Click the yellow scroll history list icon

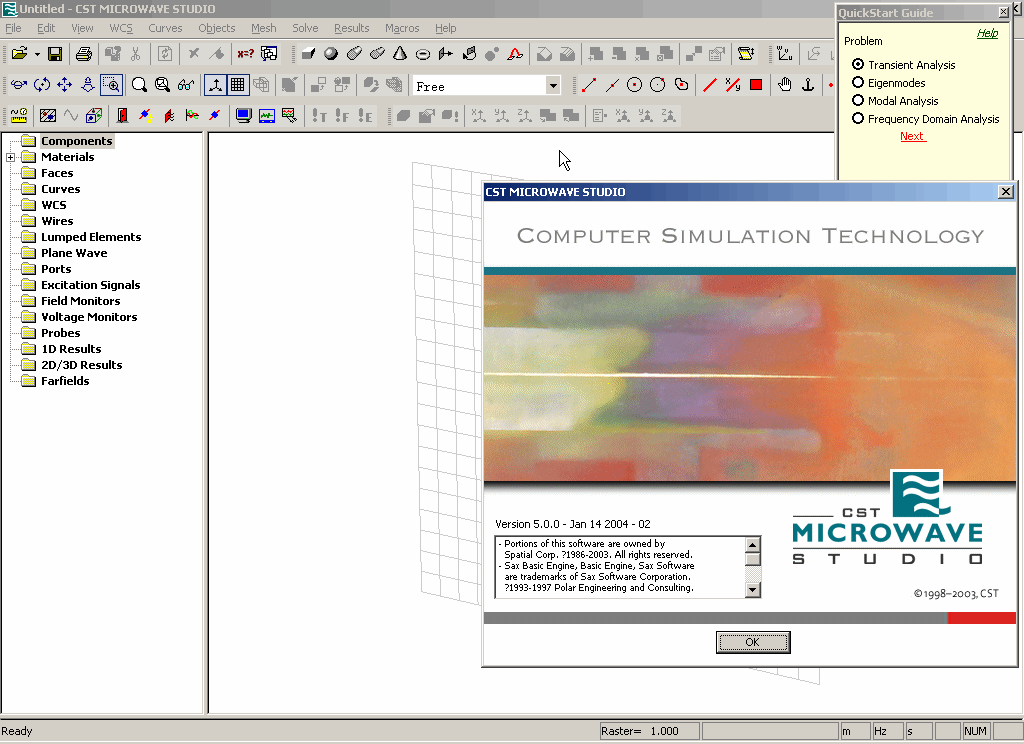tap(746, 54)
